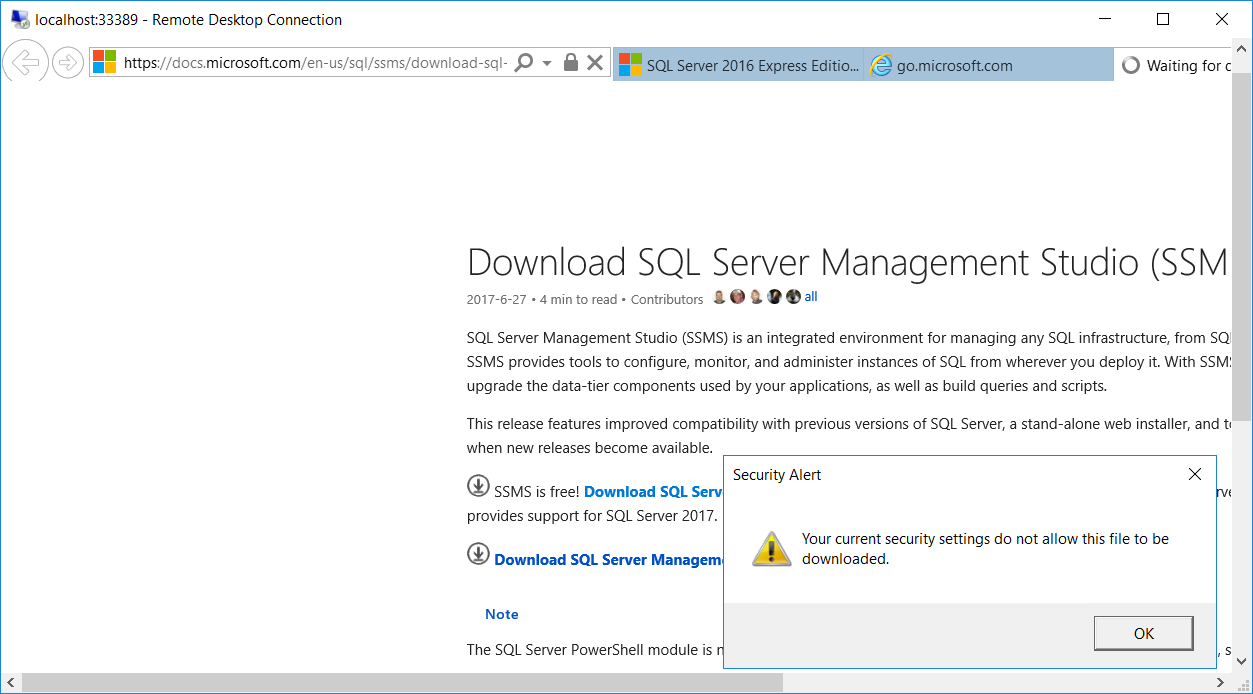Select the Waiting for loading tab
This screenshot has height=694, width=1253.
pyautogui.click(x=1174, y=65)
